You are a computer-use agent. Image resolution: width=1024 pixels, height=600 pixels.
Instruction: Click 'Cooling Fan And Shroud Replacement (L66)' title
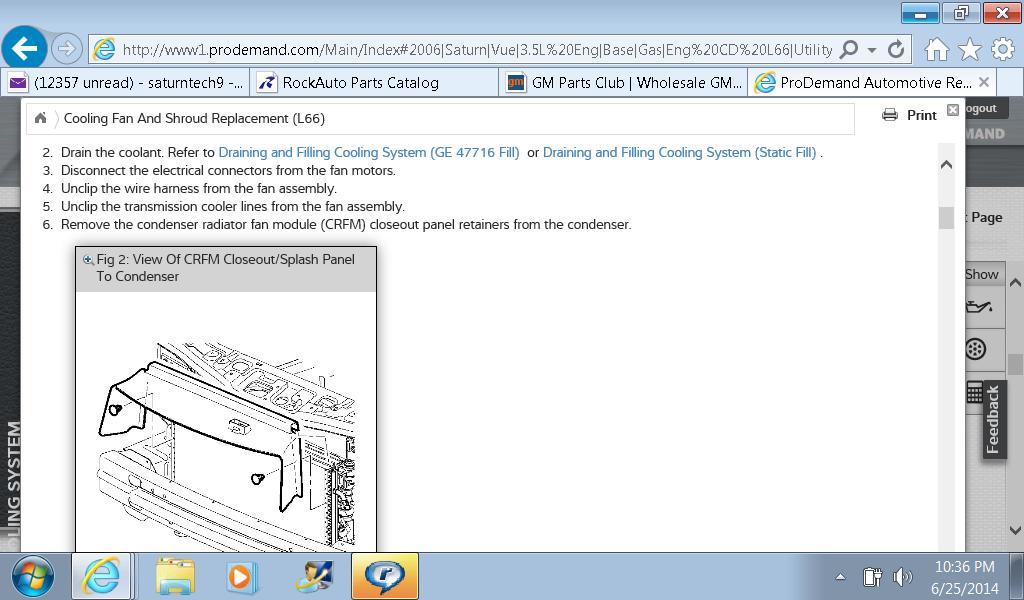[194, 119]
